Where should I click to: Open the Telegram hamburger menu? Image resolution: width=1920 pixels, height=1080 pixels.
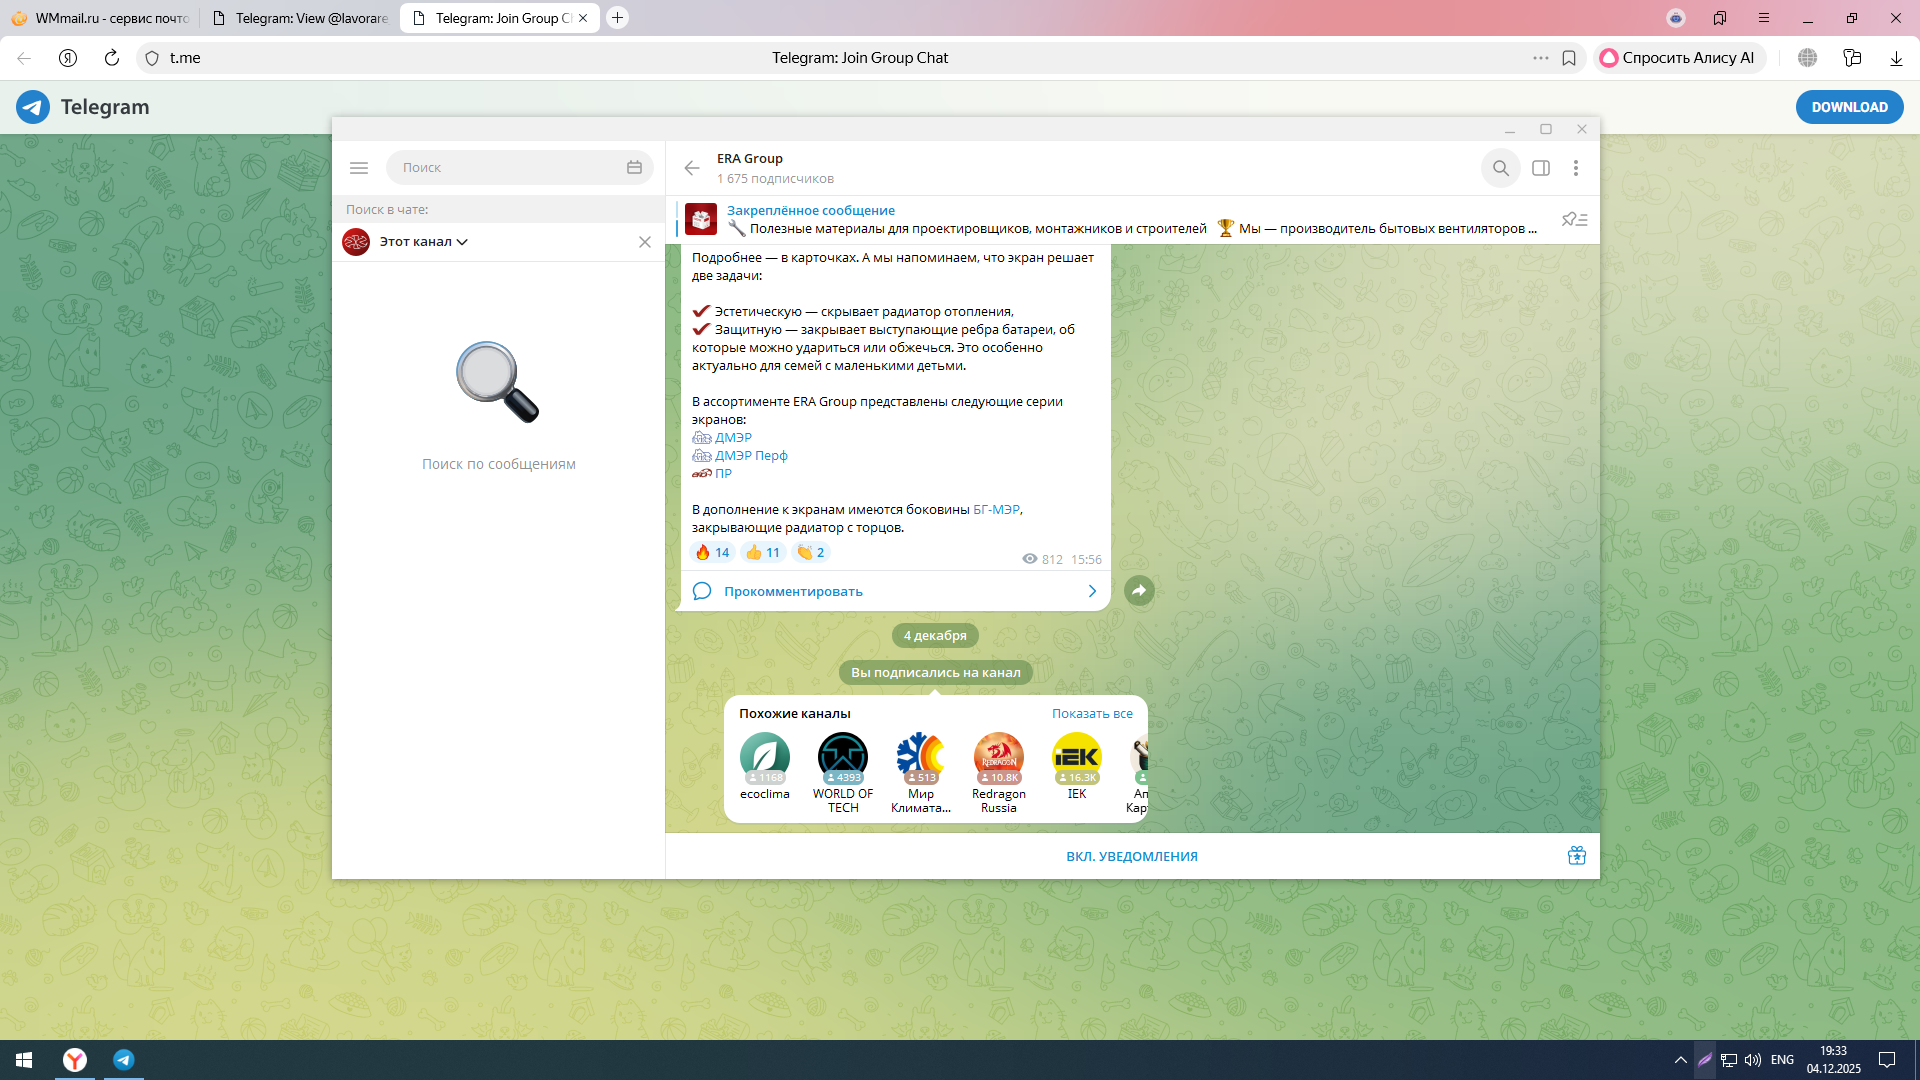(359, 168)
